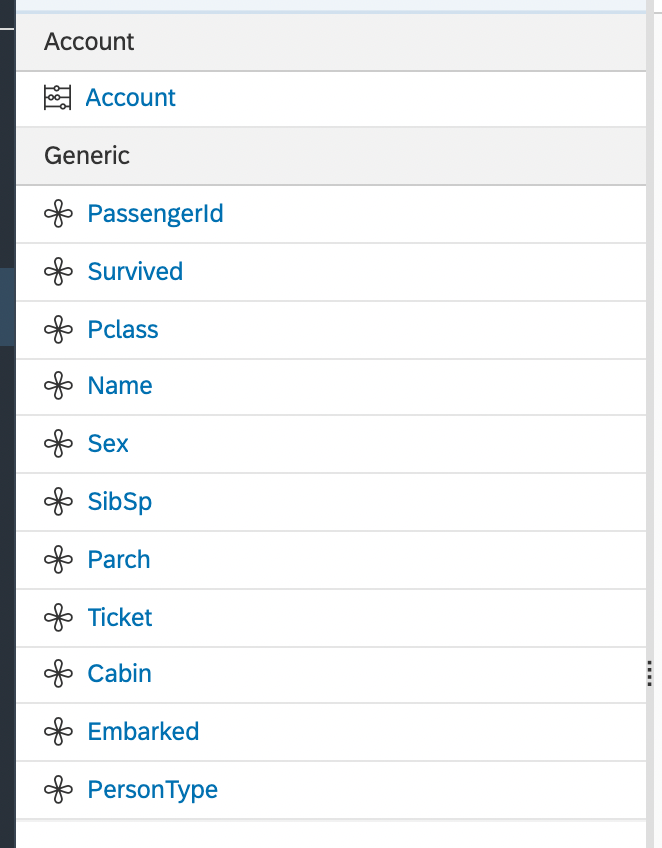Click the Account dimension abacus icon
662x848 pixels.
tap(58, 98)
